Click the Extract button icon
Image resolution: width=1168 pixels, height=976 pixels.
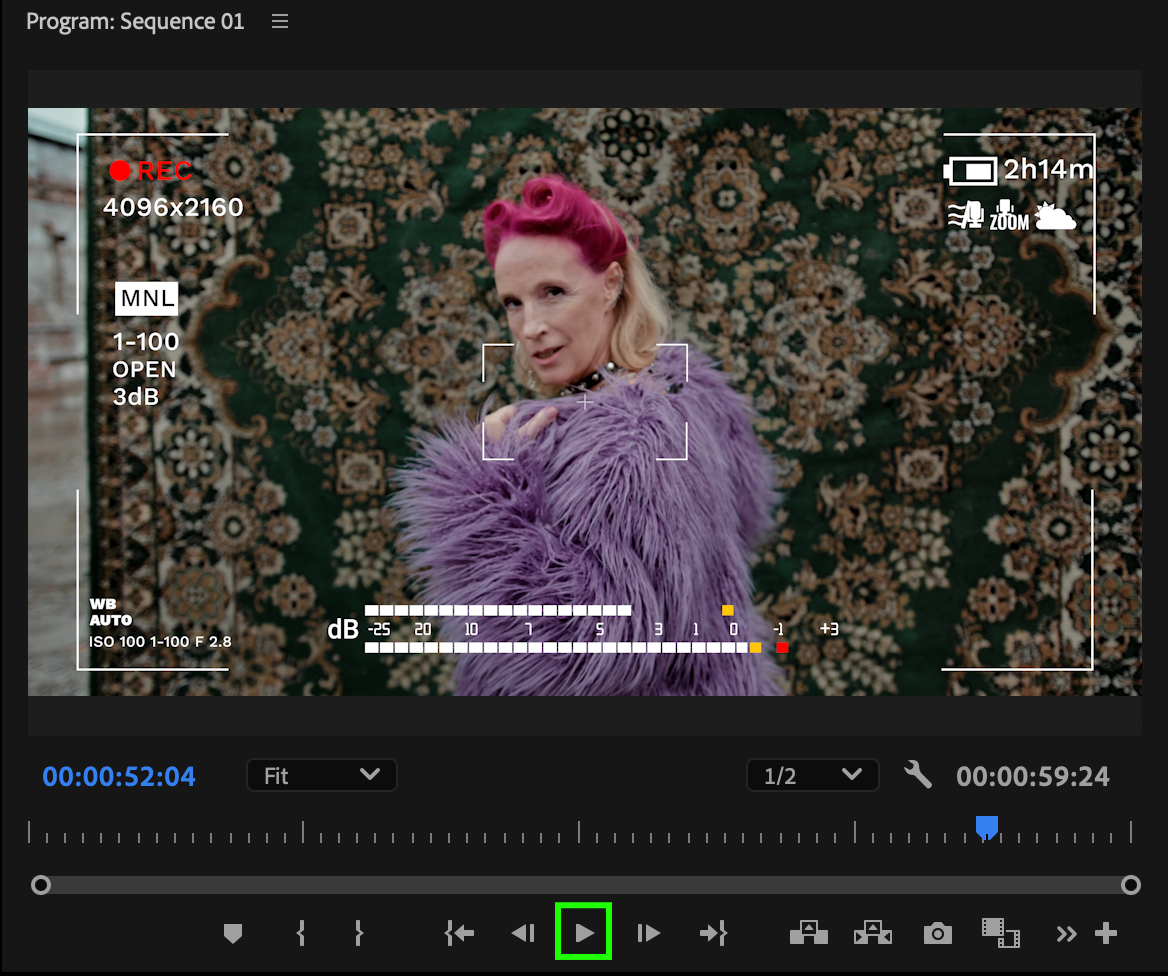click(872, 934)
